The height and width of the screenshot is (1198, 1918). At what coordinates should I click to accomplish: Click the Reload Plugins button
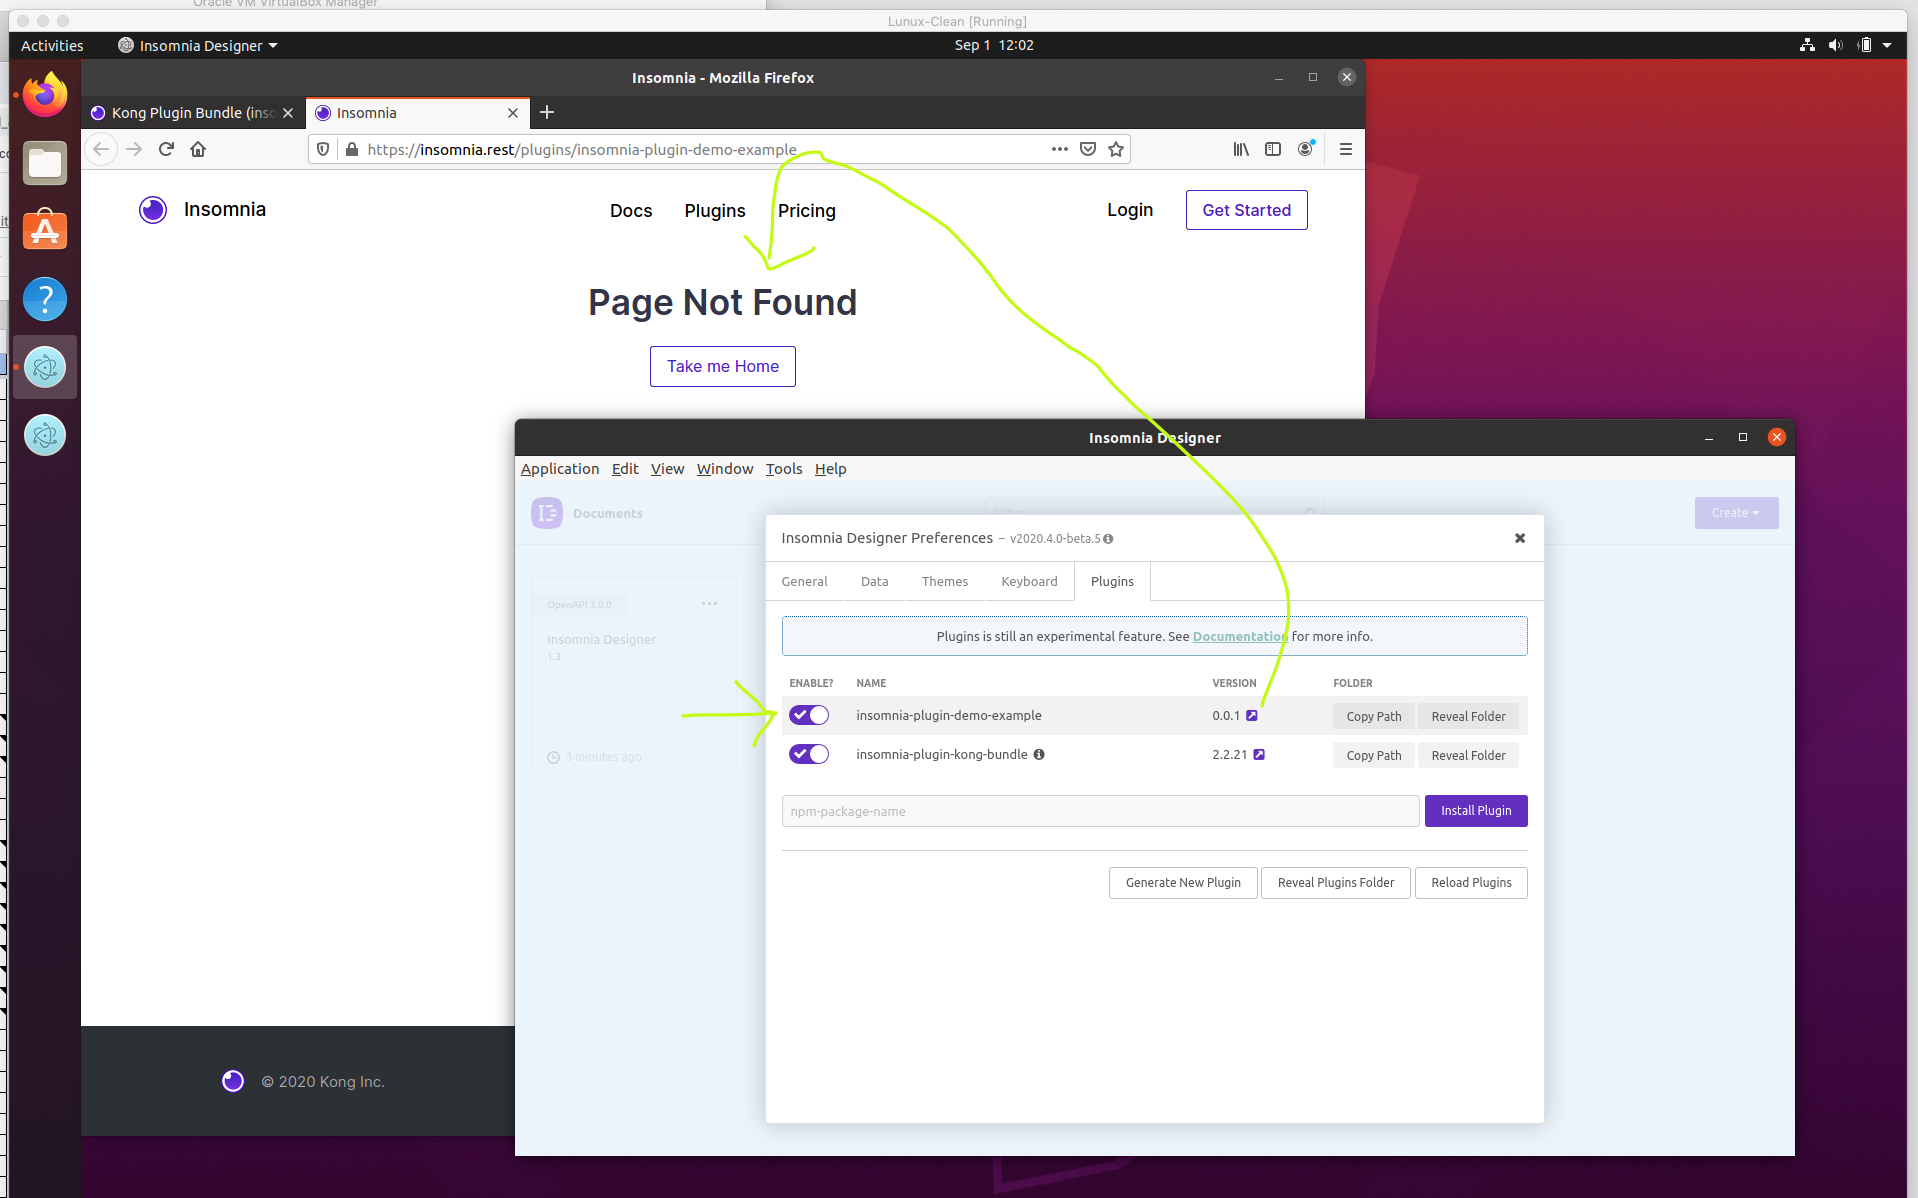pyautogui.click(x=1471, y=882)
